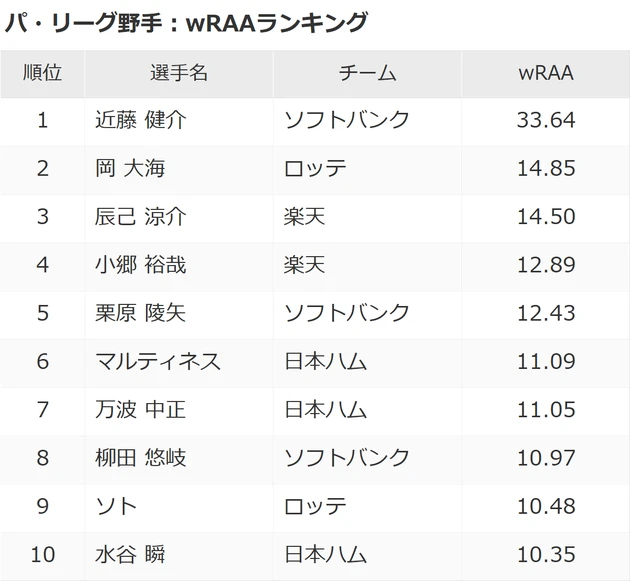Click the wRAA value 14.85

546,168
